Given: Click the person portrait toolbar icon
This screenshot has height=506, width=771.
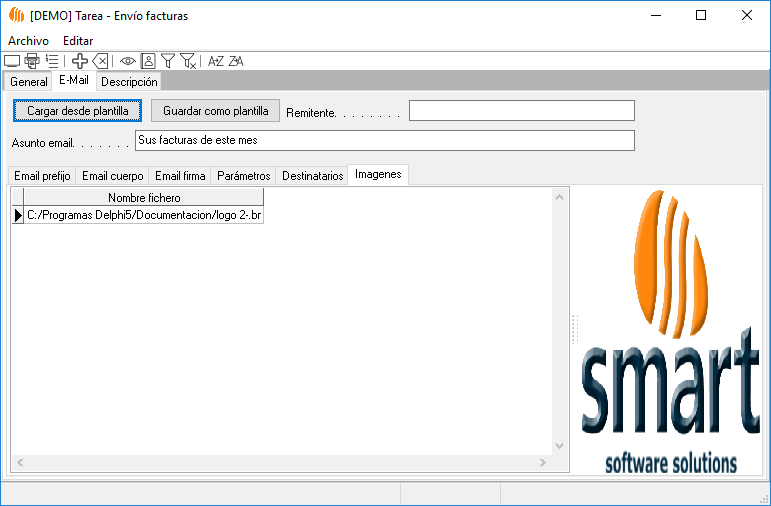Looking at the screenshot, I should point(148,61).
